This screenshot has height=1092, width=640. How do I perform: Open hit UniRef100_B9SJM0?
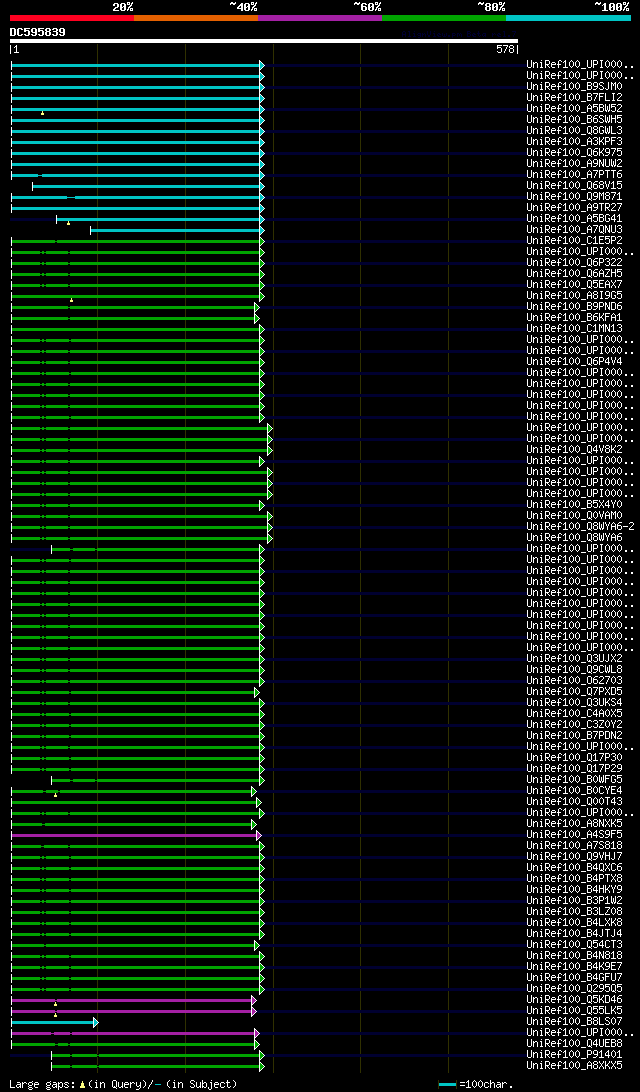tap(575, 86)
